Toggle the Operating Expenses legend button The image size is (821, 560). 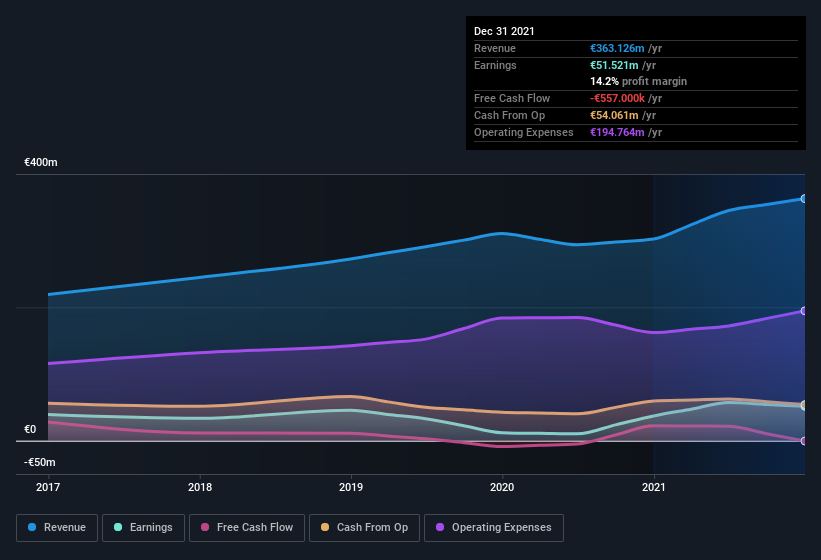(494, 528)
